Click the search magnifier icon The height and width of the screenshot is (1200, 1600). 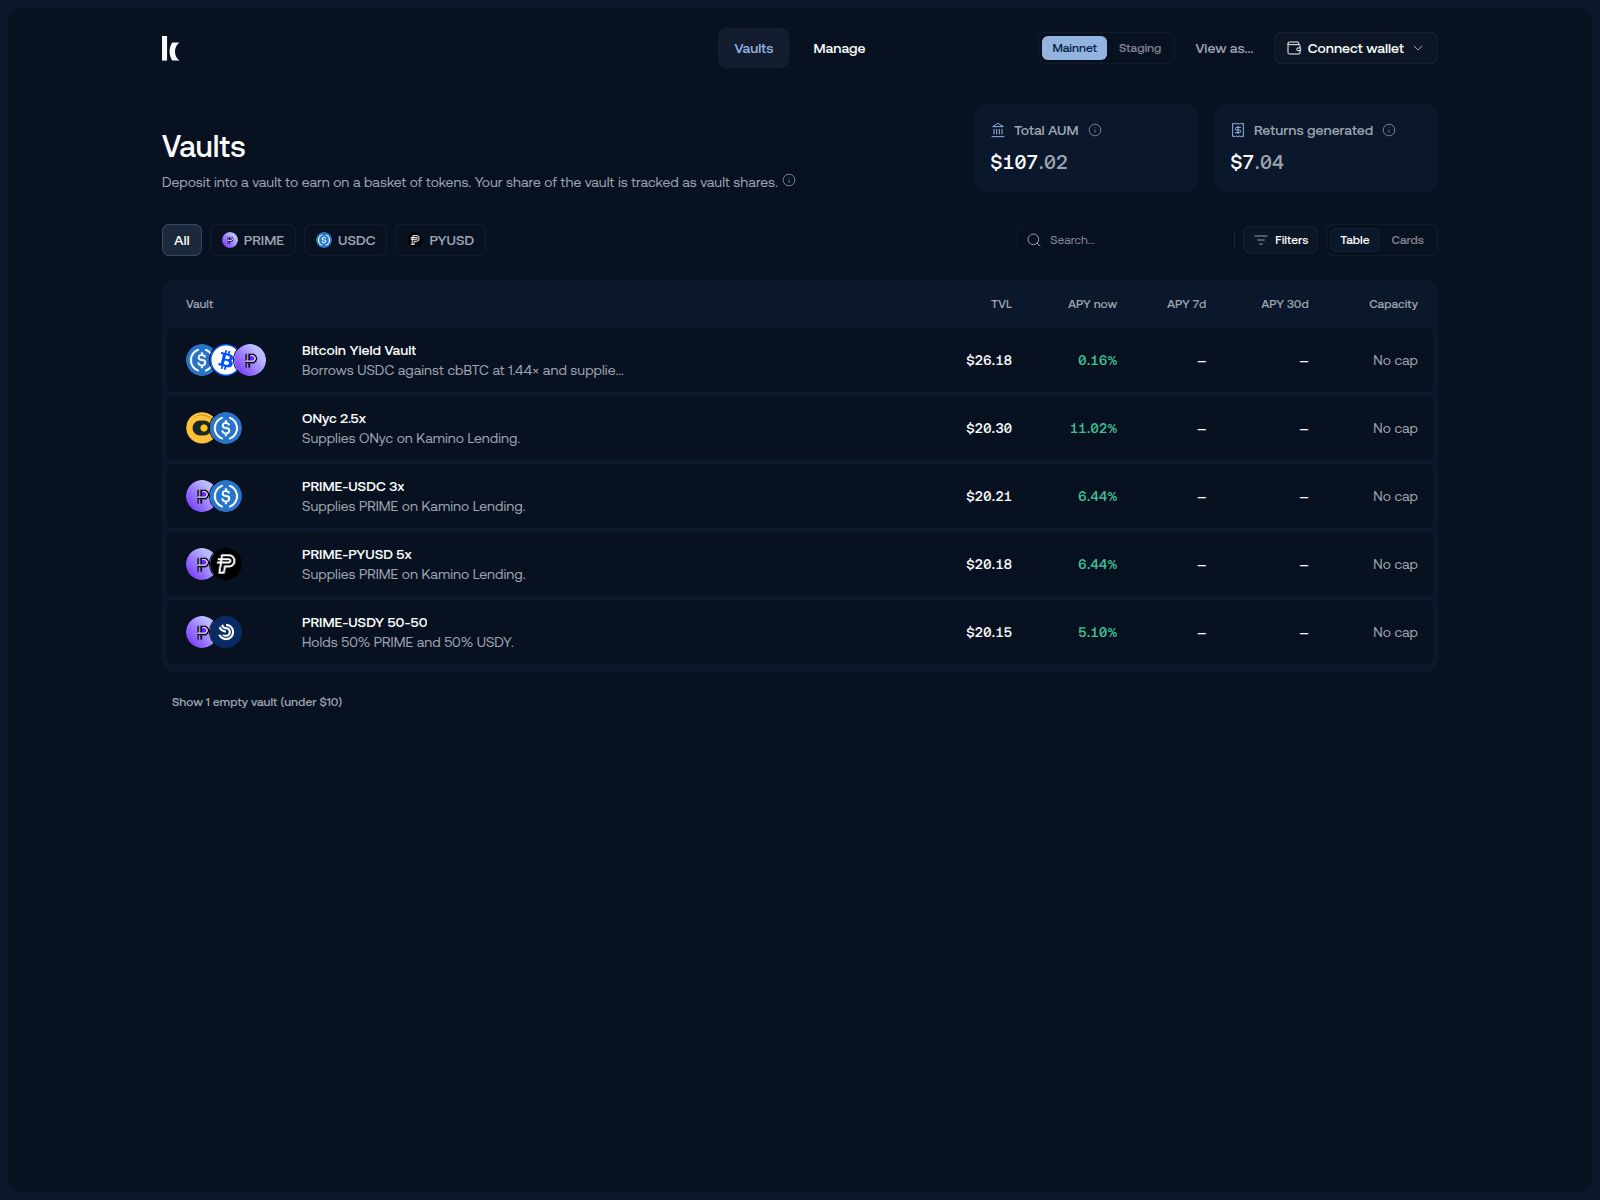coord(1034,240)
